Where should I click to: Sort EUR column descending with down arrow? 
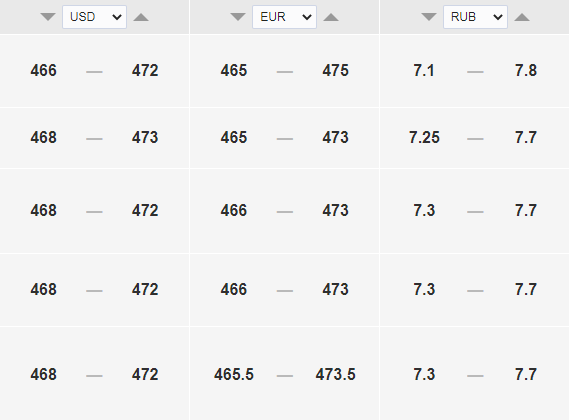(x=238, y=17)
